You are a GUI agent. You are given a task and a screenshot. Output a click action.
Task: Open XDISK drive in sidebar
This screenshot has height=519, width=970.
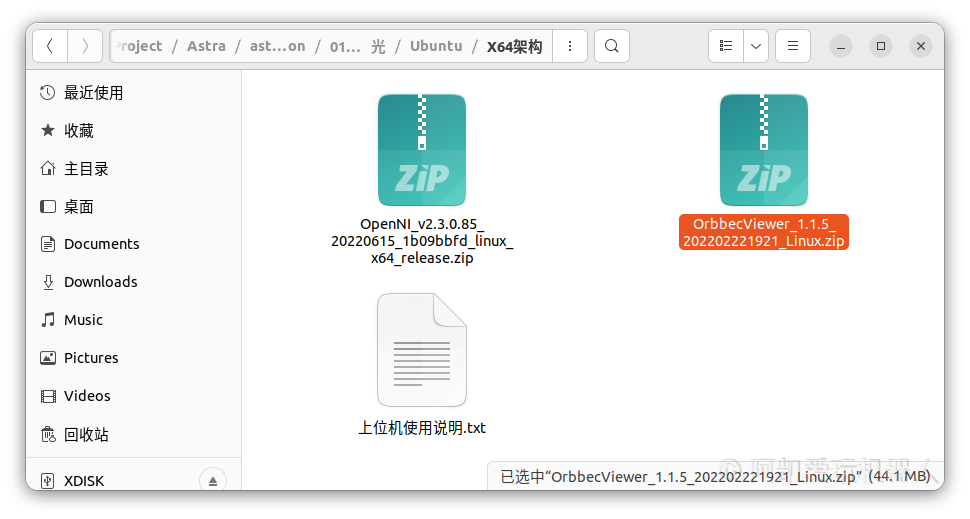click(133, 480)
